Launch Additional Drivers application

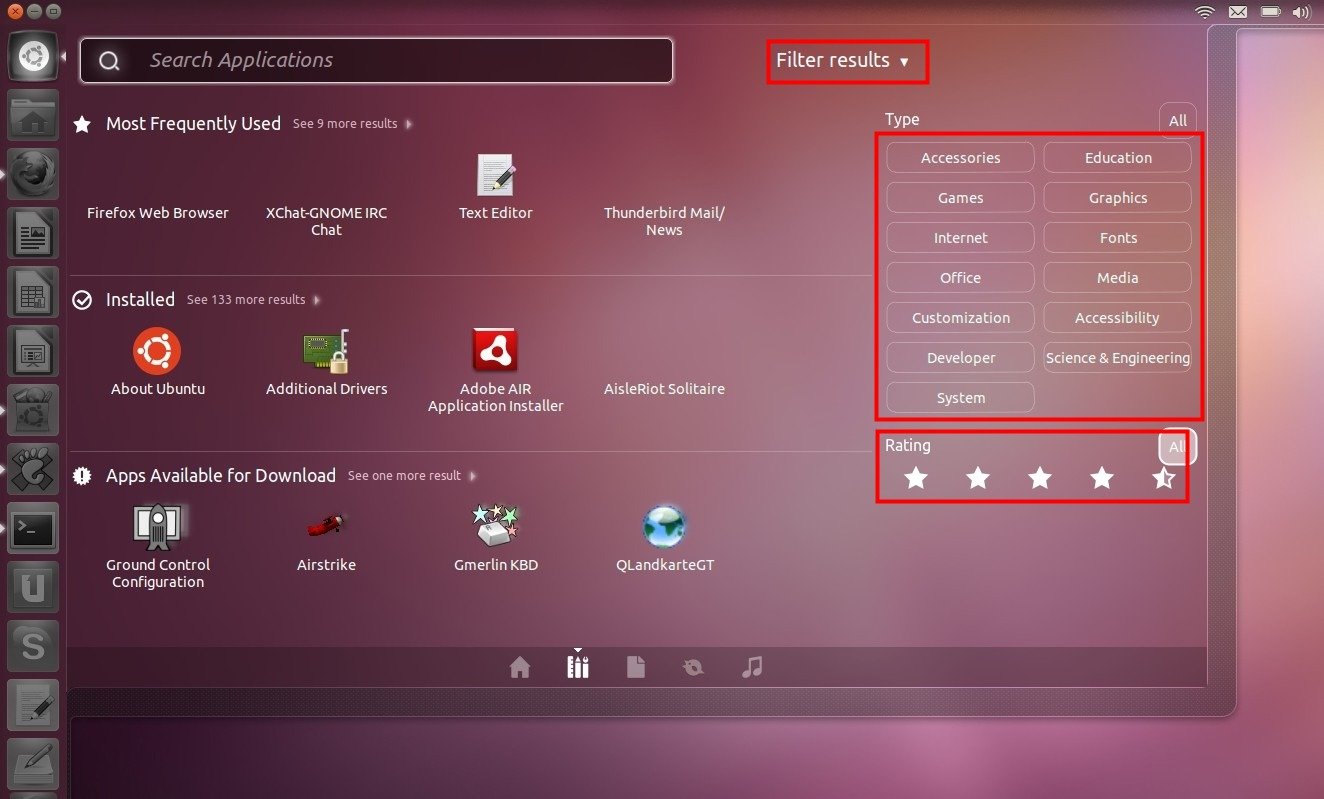(x=326, y=351)
